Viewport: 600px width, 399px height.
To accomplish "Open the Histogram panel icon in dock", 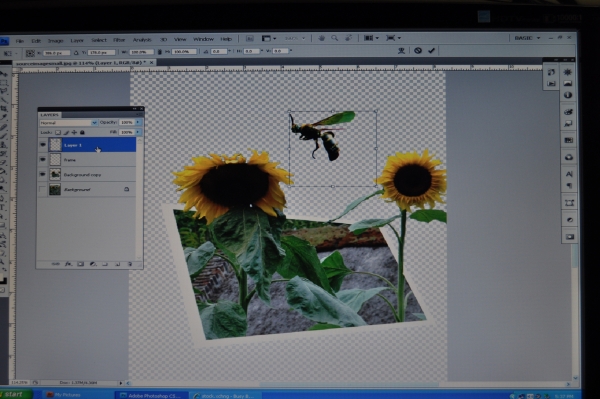I will [x=568, y=83].
